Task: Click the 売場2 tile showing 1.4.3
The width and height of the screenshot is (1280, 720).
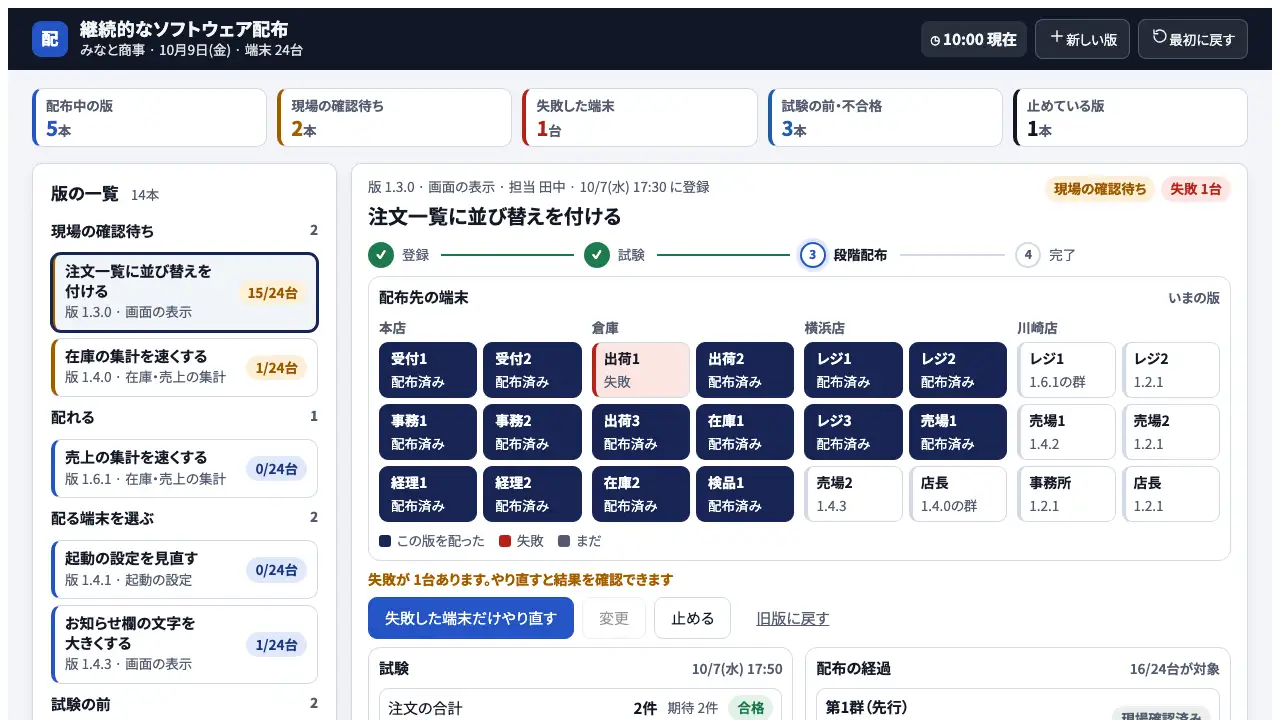Action: coord(854,494)
